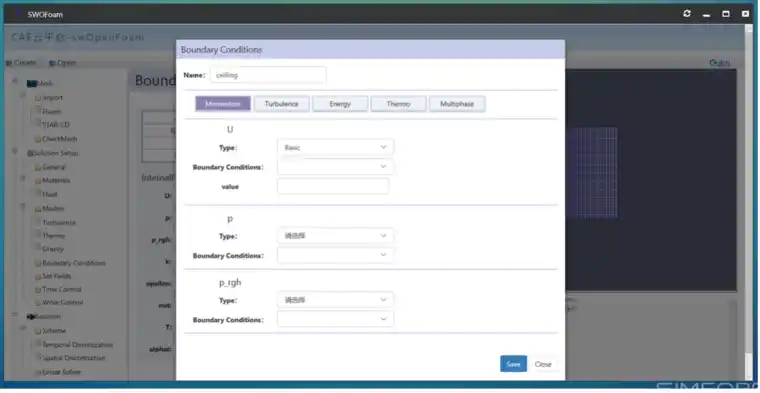Click the Create button in the background toolbar
The image size is (760, 393).
pos(21,63)
